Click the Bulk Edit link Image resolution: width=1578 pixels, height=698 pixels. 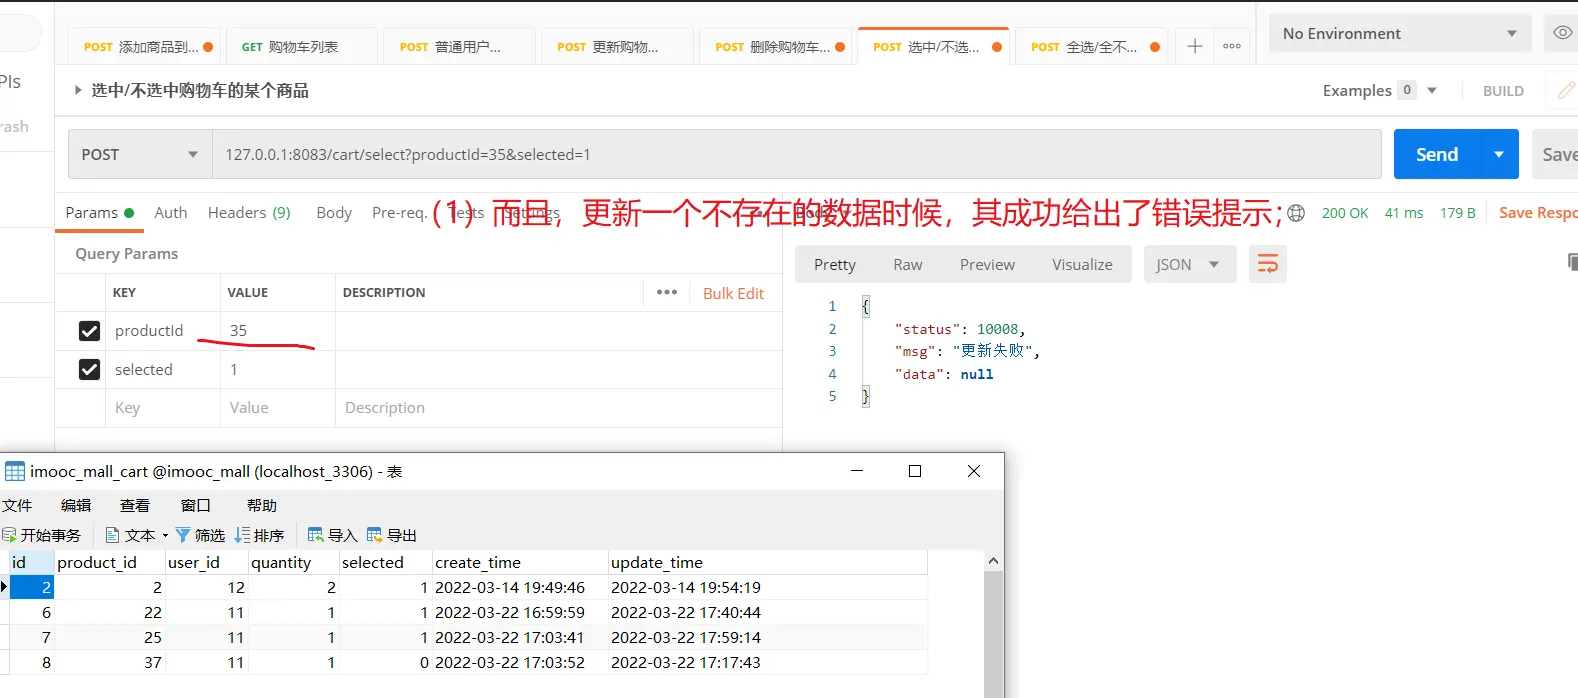point(733,293)
